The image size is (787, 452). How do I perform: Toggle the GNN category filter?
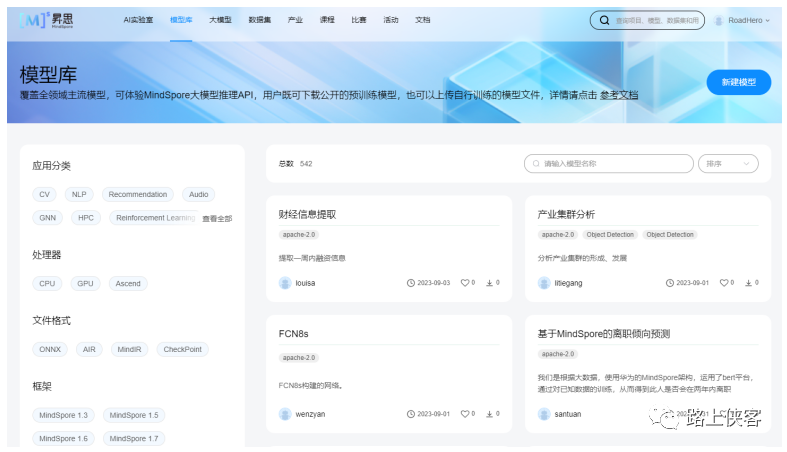[x=48, y=218]
